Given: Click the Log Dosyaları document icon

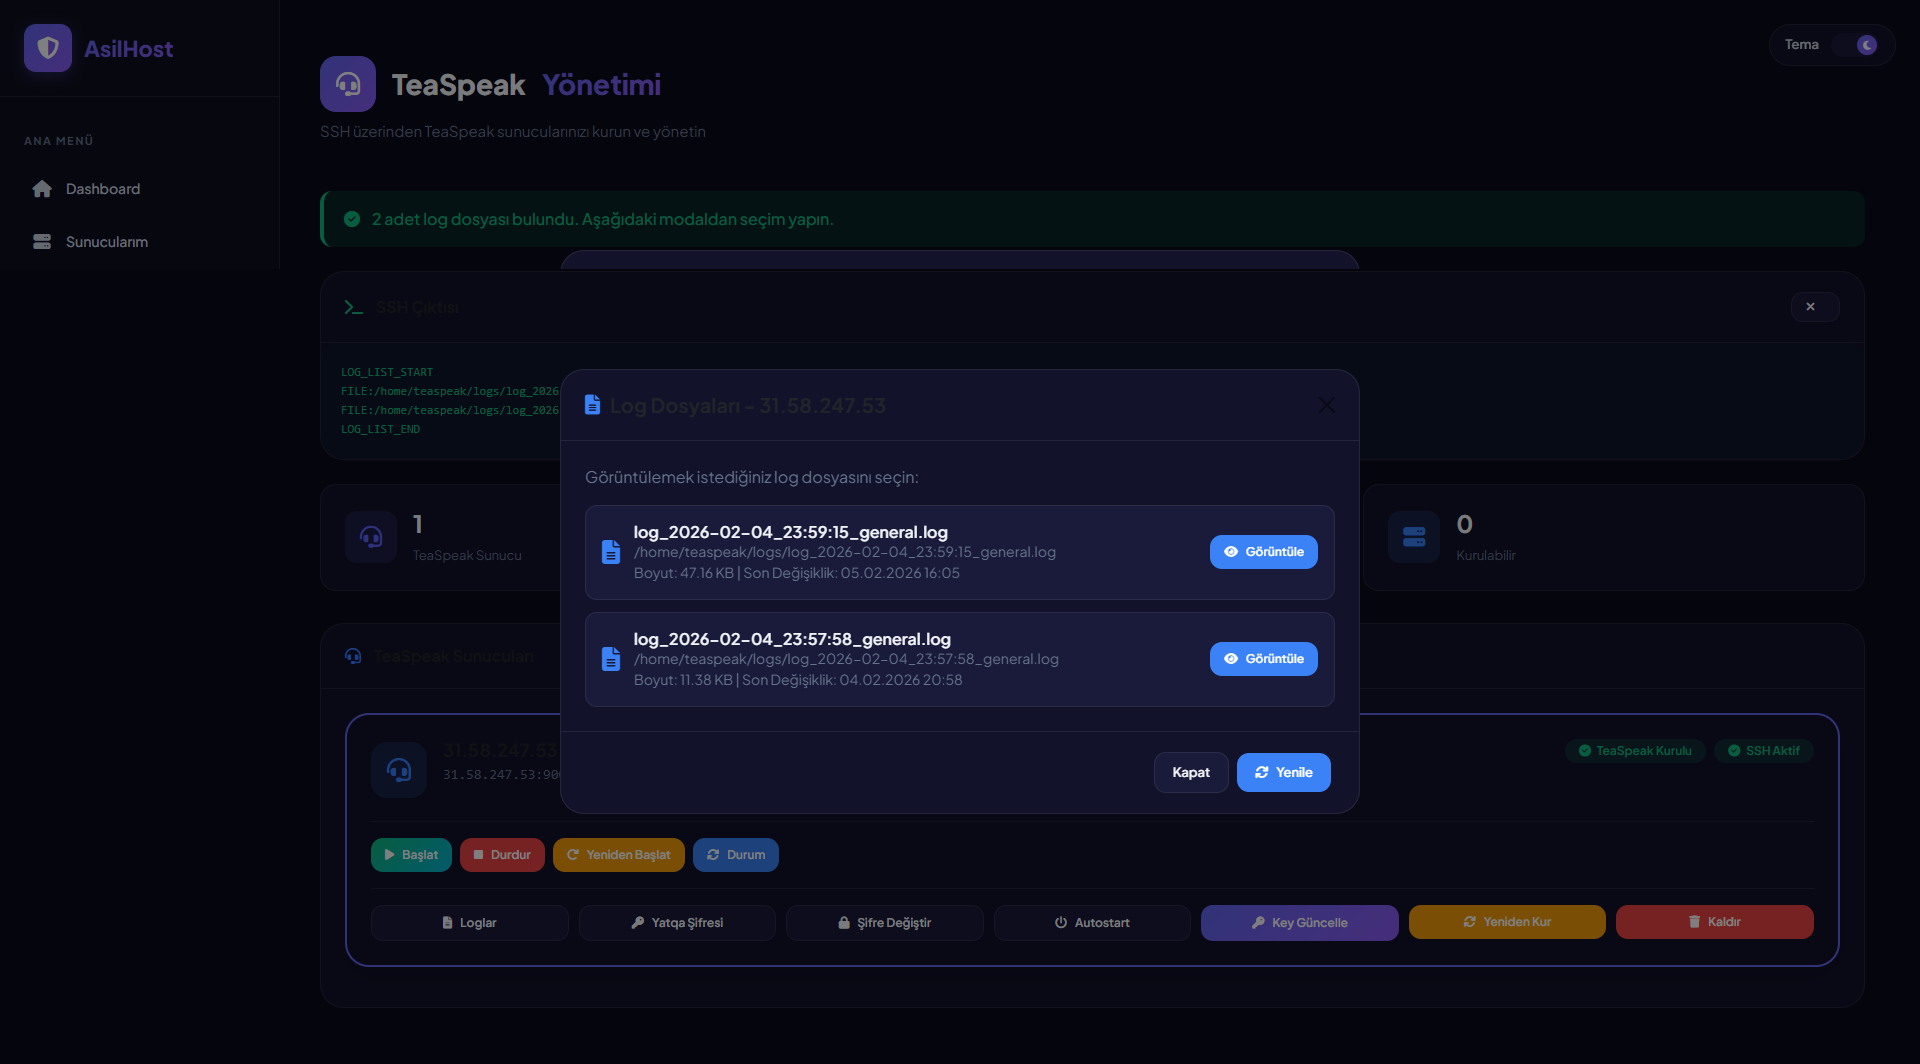Looking at the screenshot, I should [x=592, y=405].
